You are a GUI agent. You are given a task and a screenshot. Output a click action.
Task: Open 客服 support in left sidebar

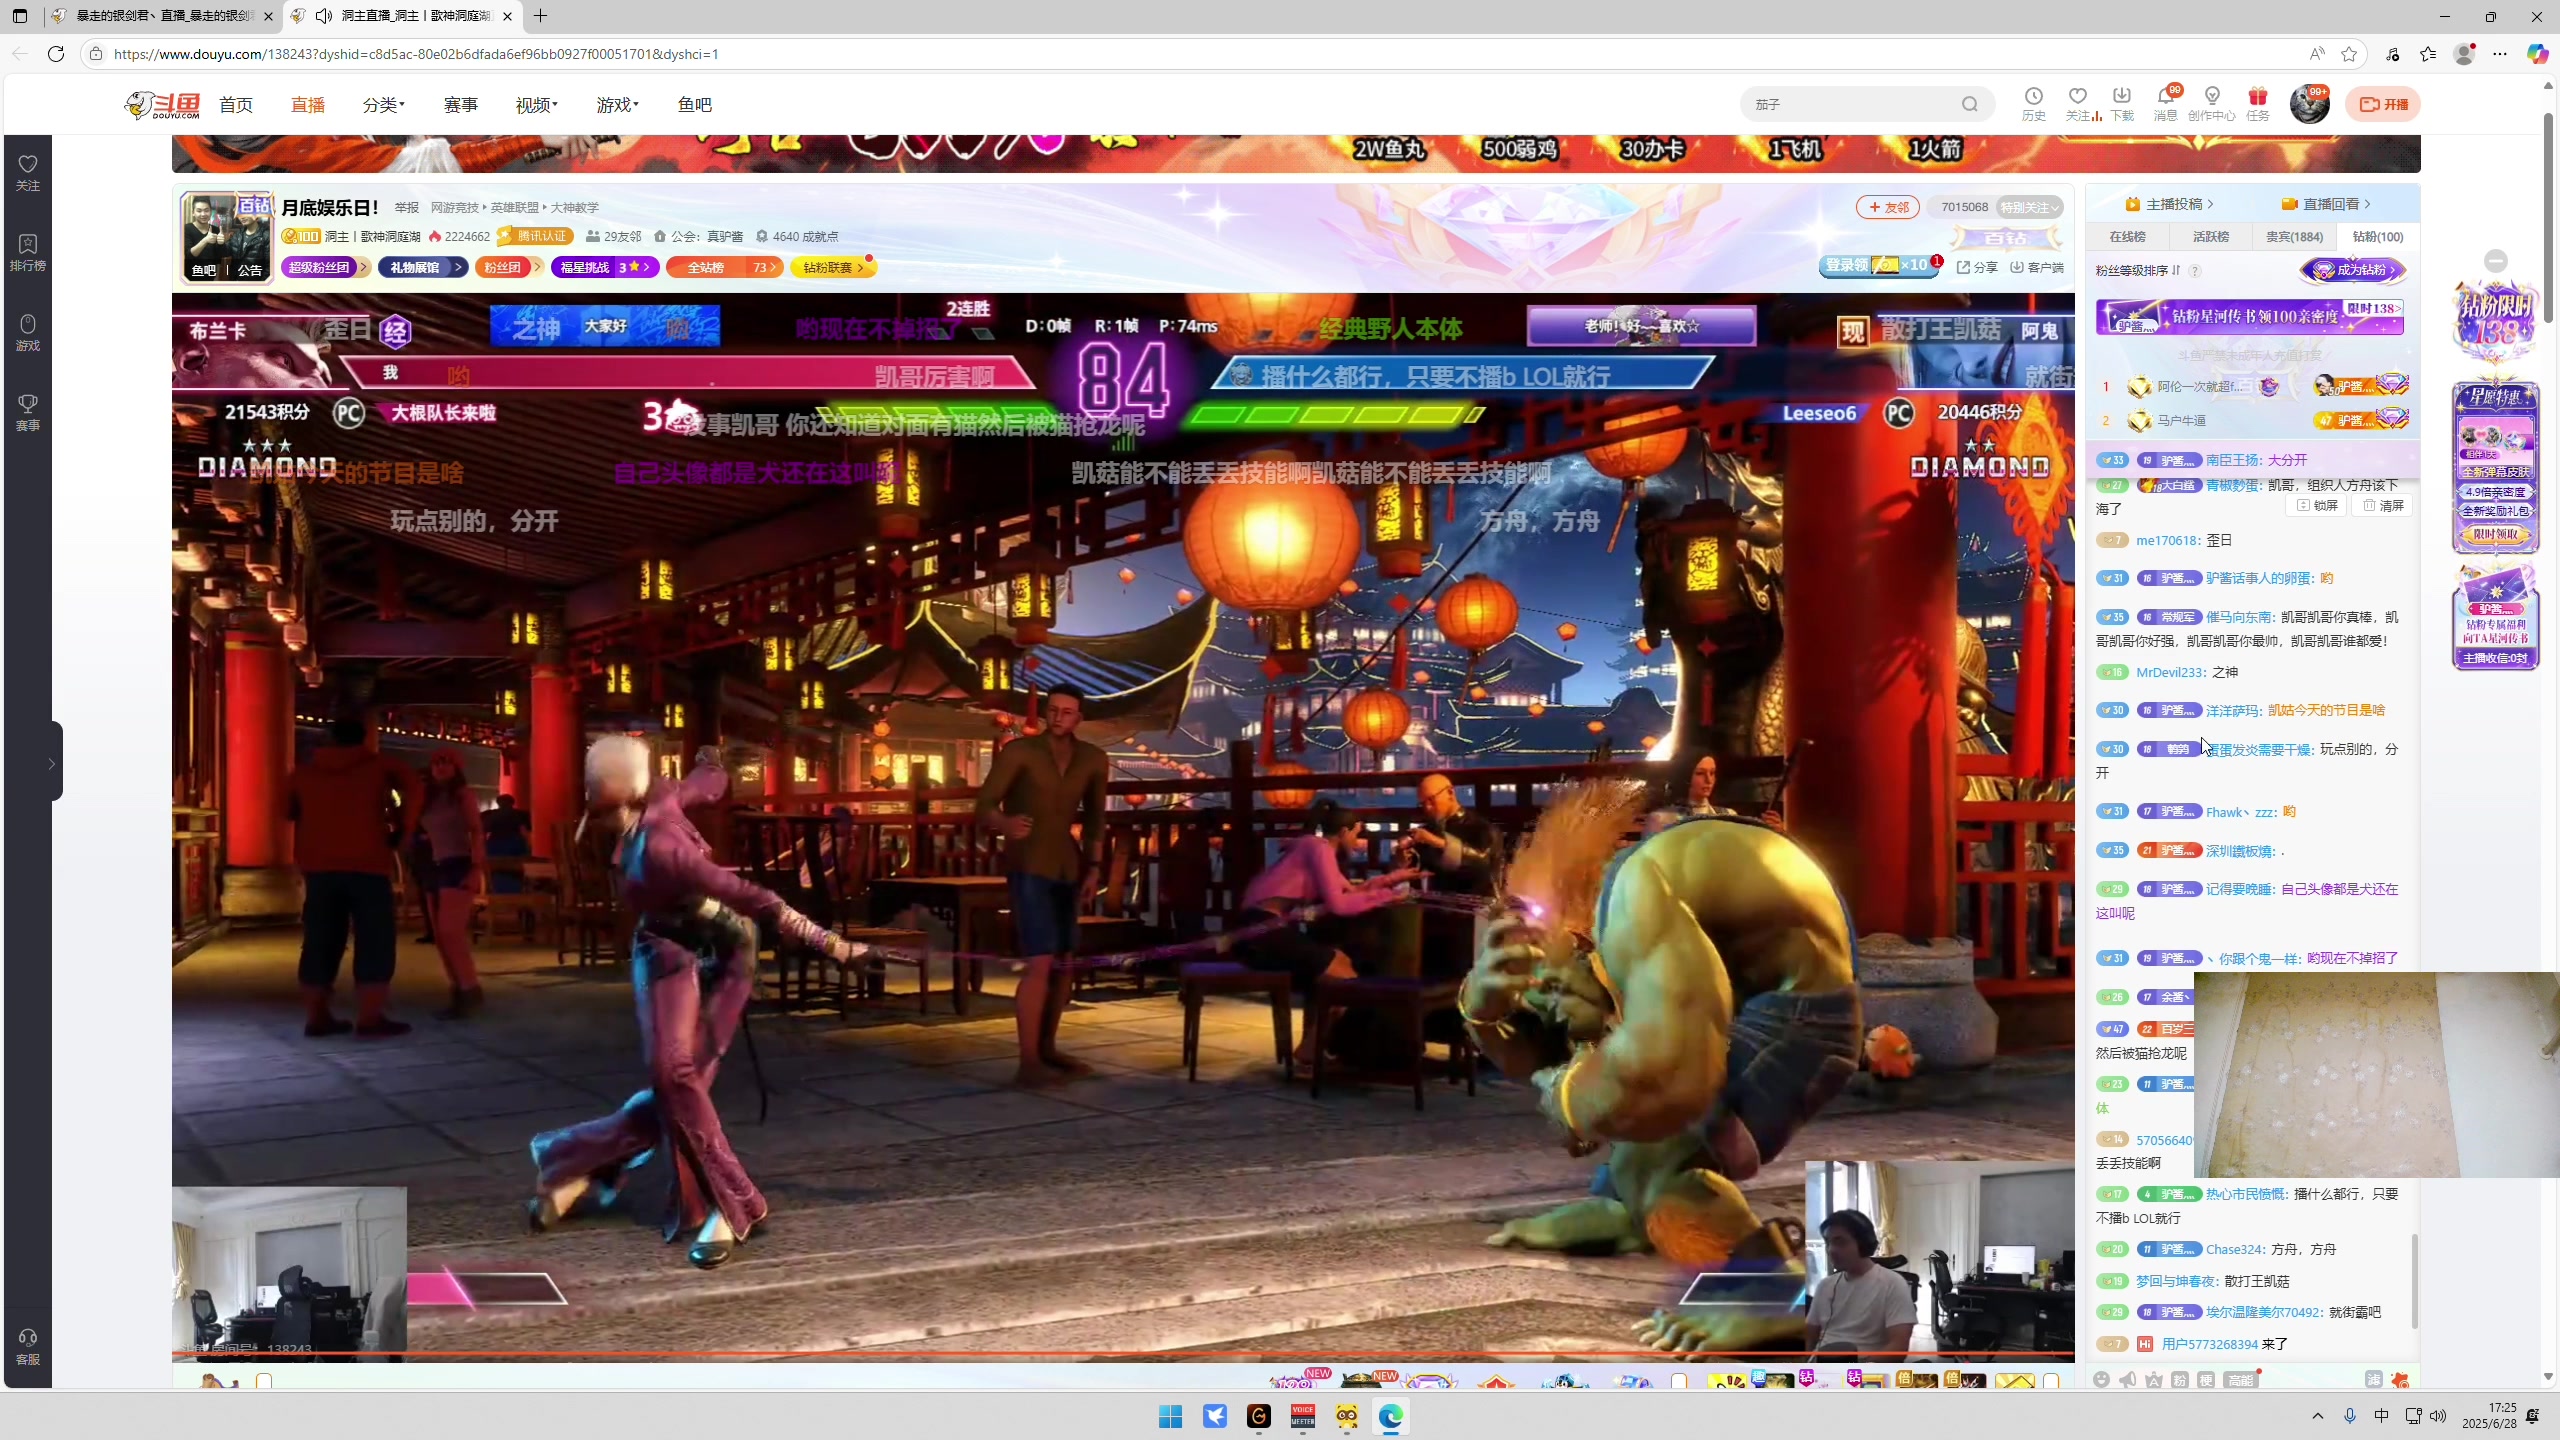tap(28, 1347)
